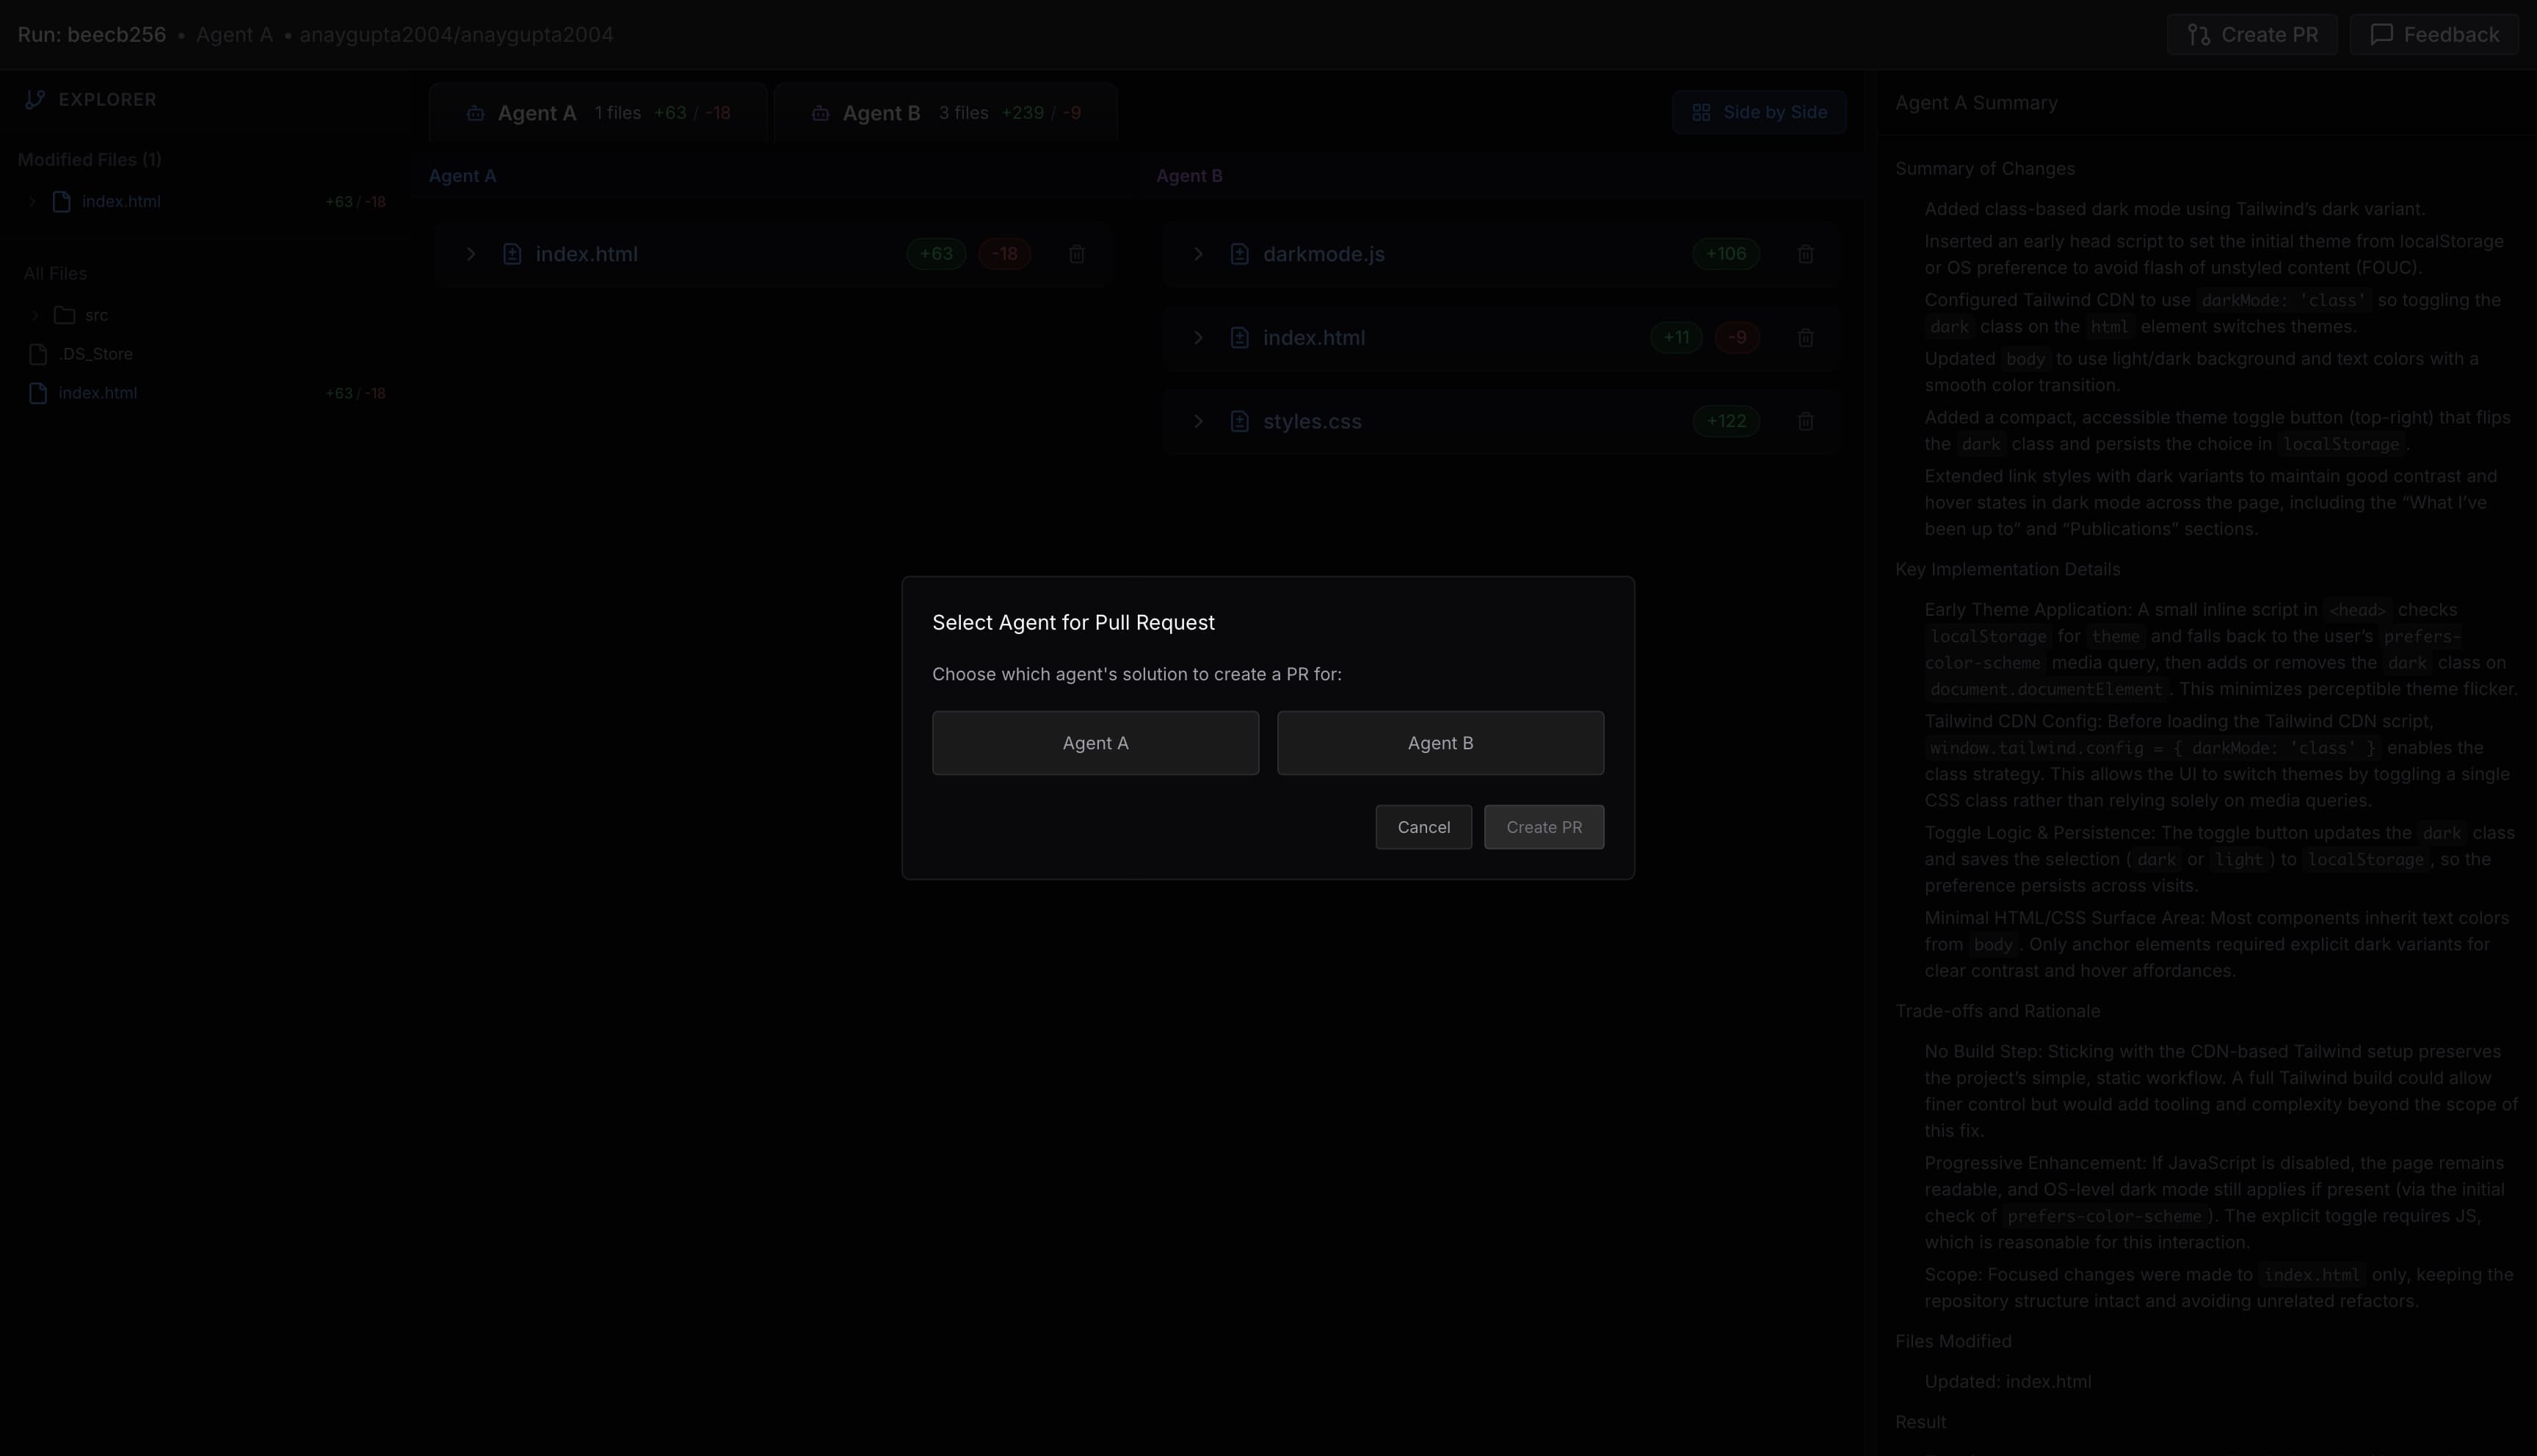Viewport: 2537px width, 1456px height.
Task: Click Create PR in the dialog
Action: (1543, 827)
